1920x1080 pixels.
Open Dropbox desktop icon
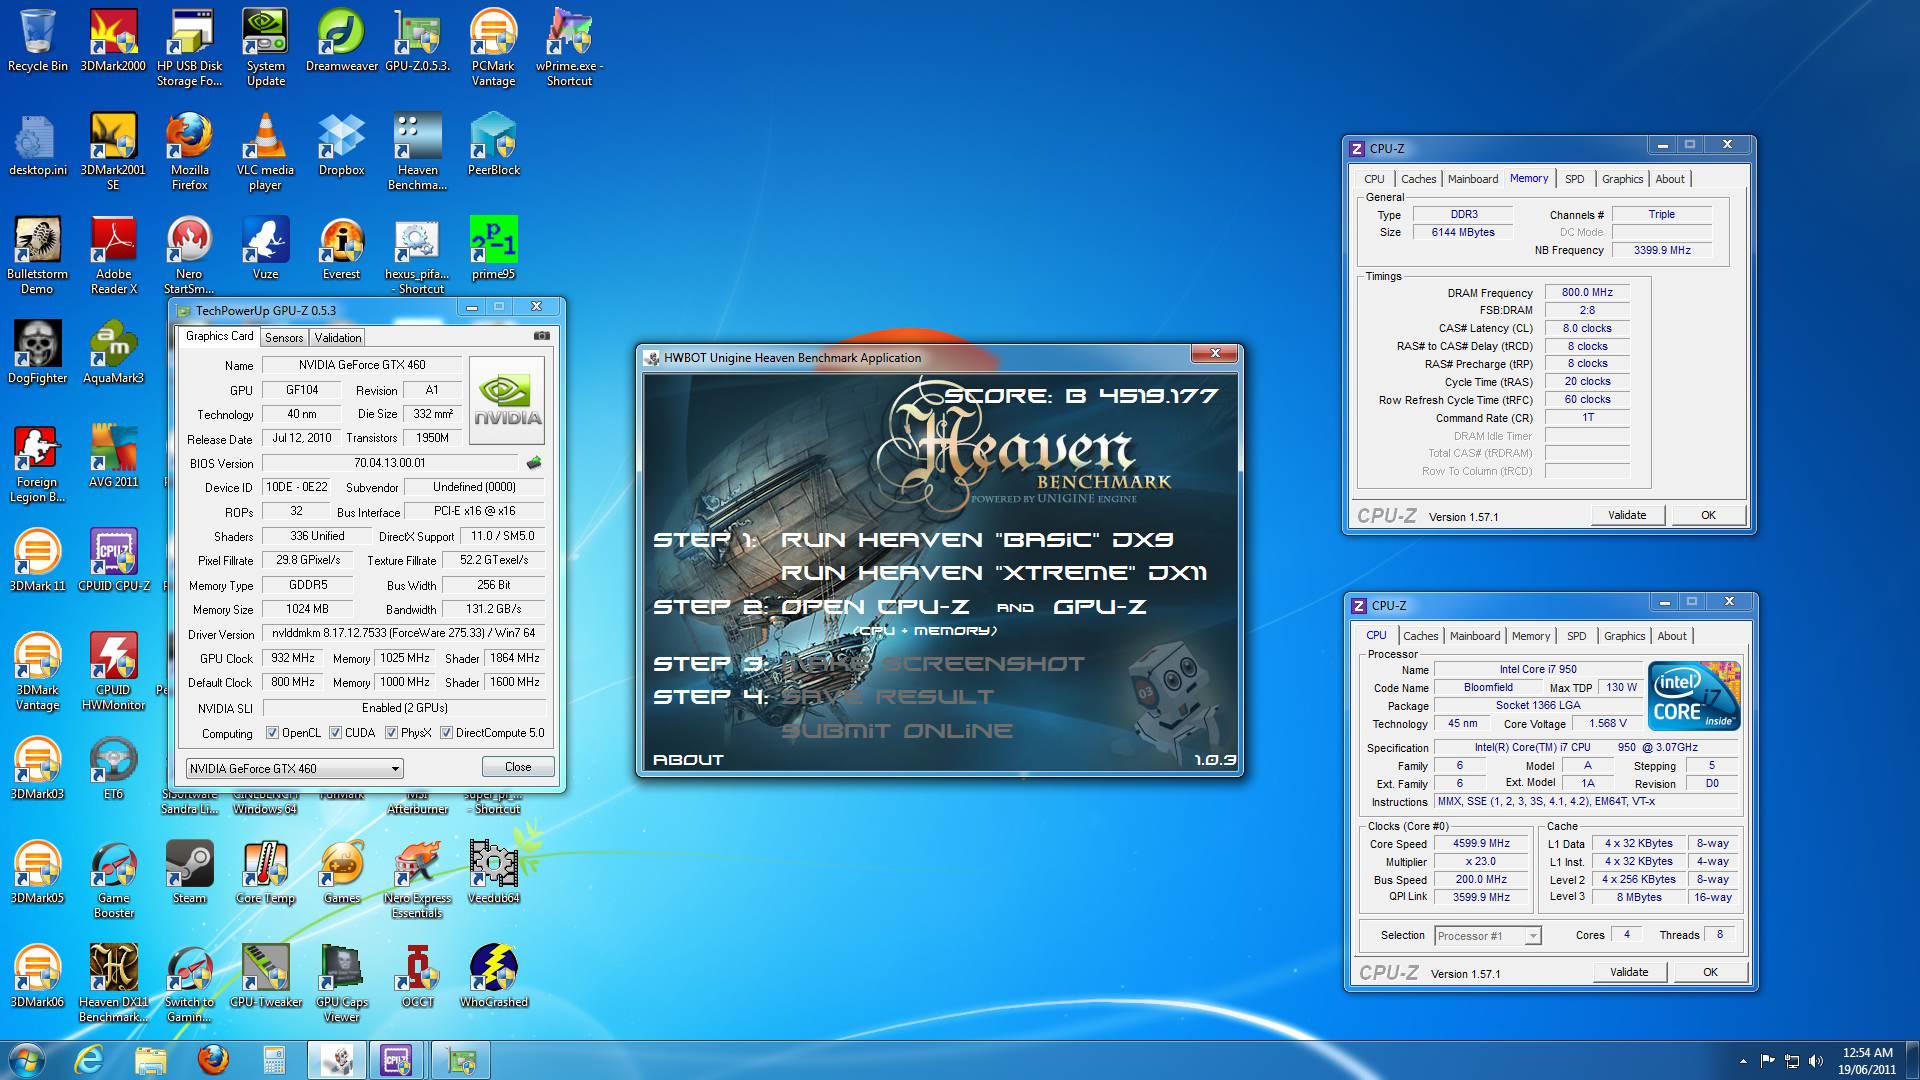point(341,145)
